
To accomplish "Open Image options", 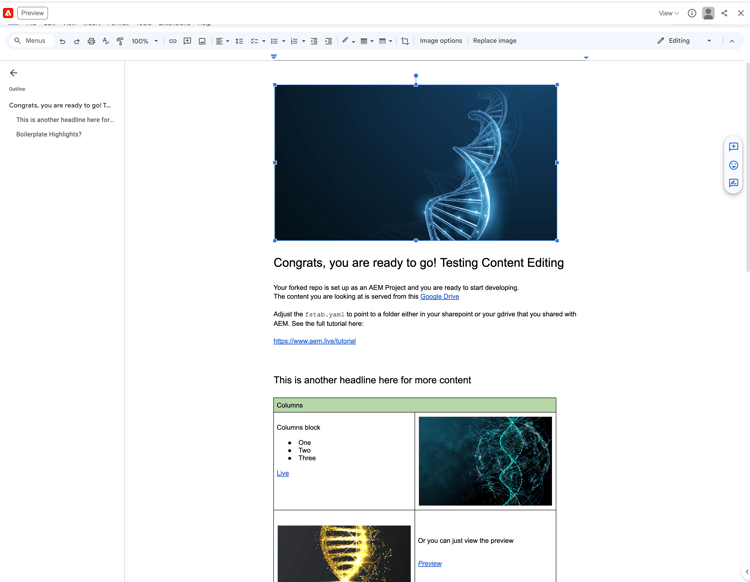I will 441,41.
